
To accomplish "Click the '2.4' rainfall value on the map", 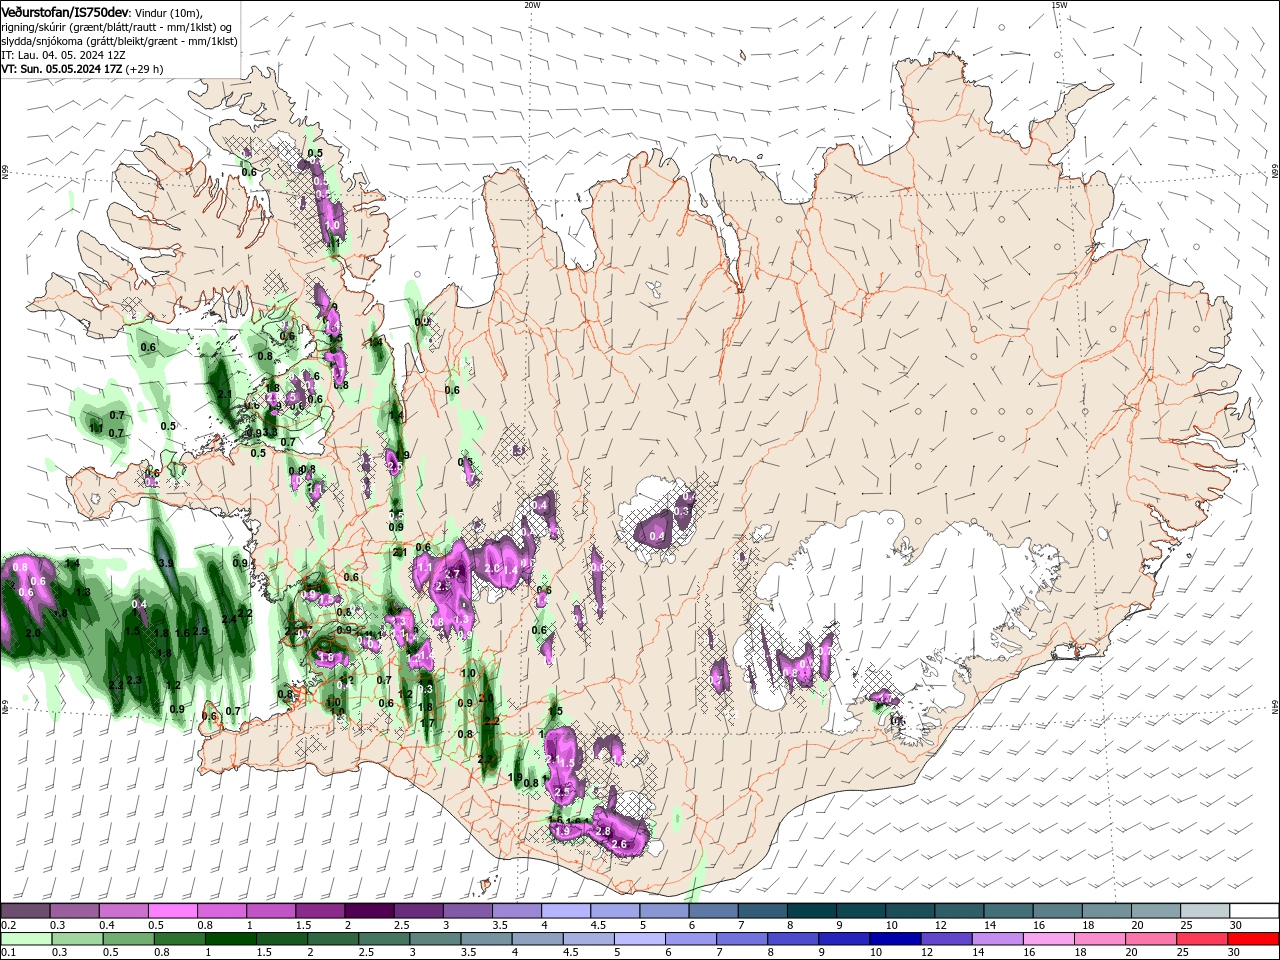I will pos(230,620).
